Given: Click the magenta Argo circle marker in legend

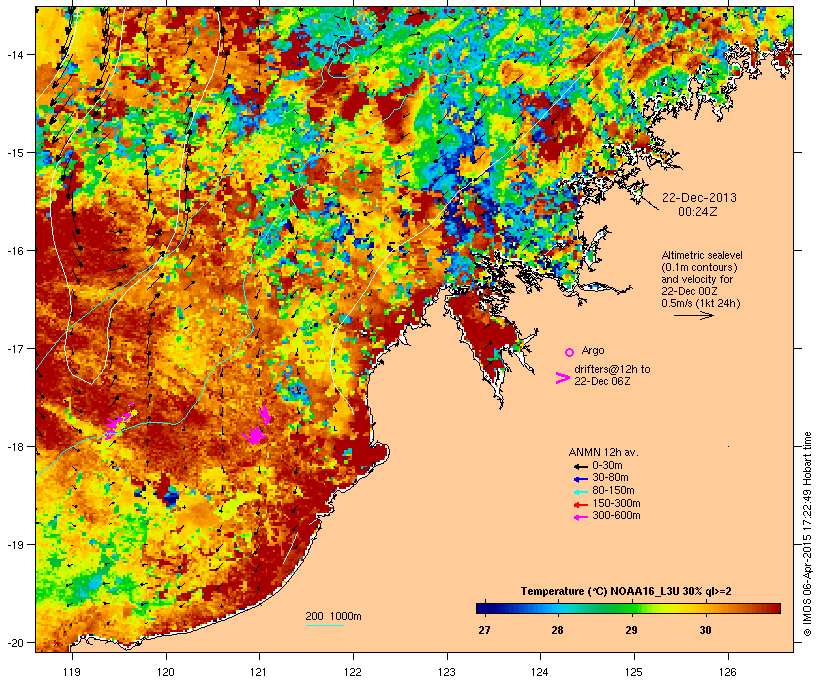Looking at the screenshot, I should [x=569, y=353].
